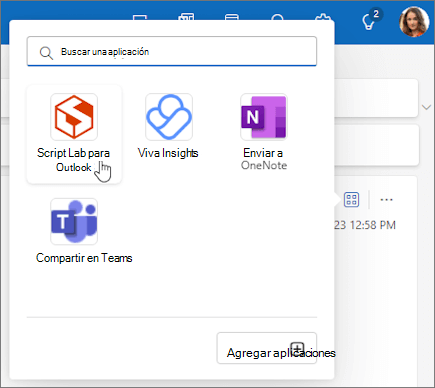Expand the chevron arrow at right edge
This screenshot has width=435, height=388.
(x=427, y=107)
